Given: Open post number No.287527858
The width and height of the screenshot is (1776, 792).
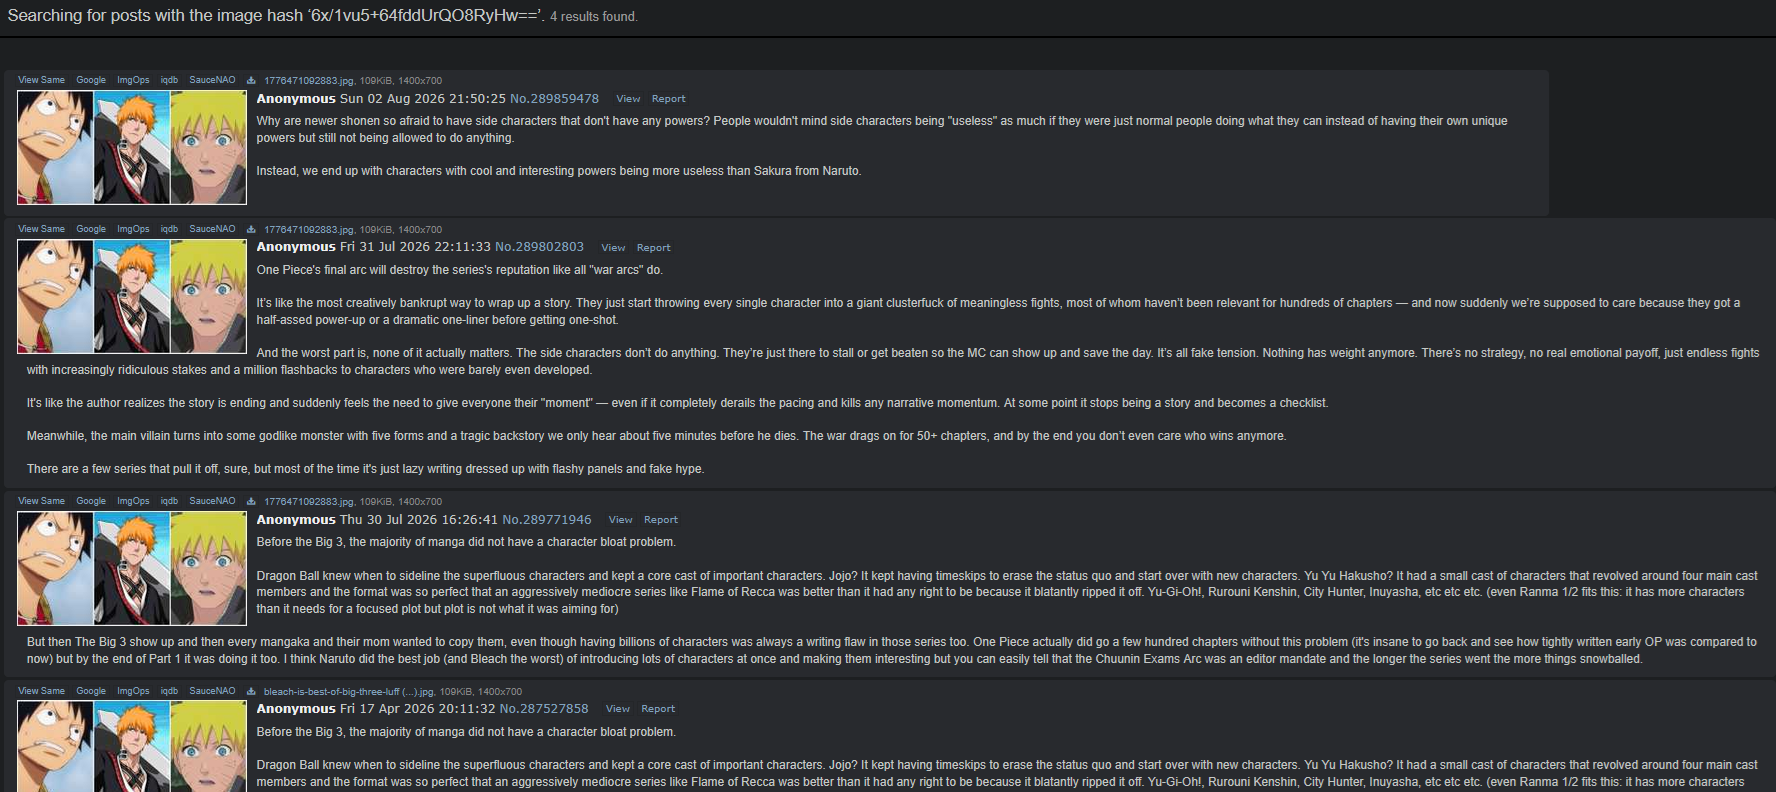Looking at the screenshot, I should pyautogui.click(x=544, y=709).
